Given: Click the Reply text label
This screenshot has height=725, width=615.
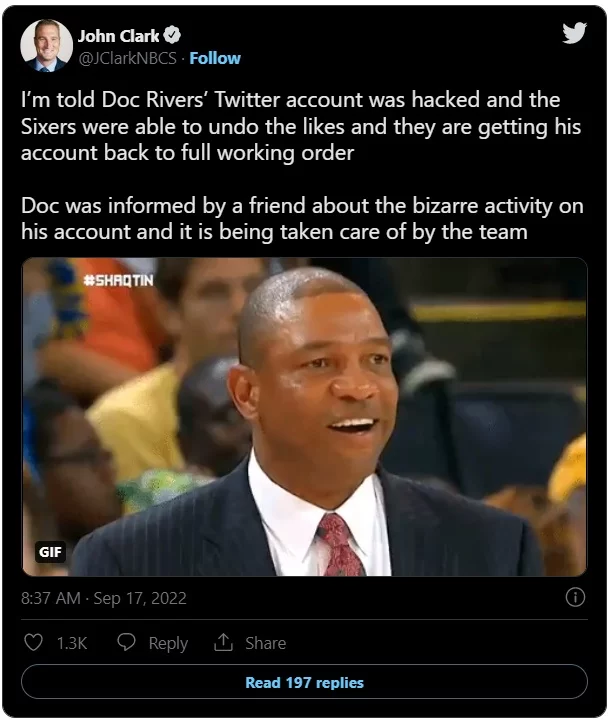Looking at the screenshot, I should tap(168, 643).
